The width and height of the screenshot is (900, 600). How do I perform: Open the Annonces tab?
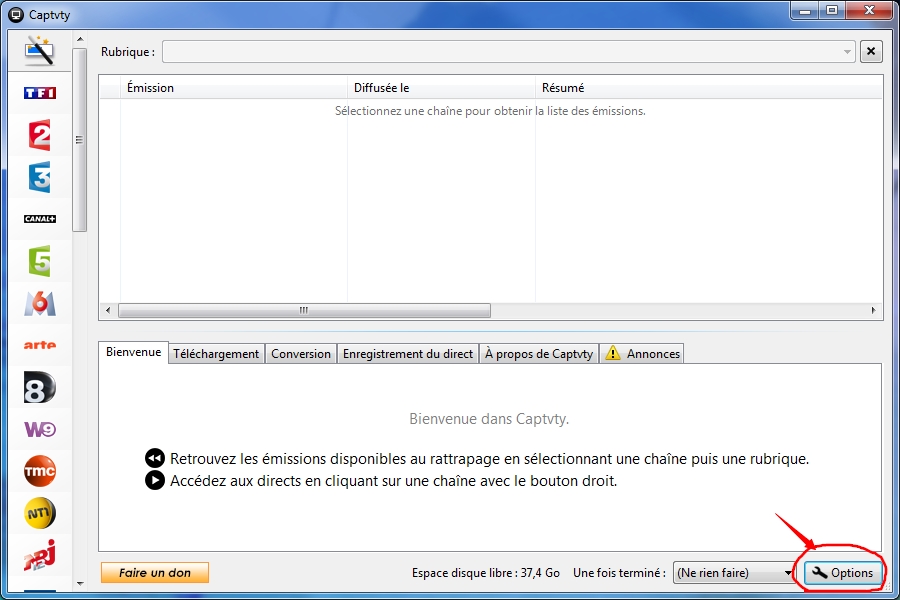[x=642, y=354]
